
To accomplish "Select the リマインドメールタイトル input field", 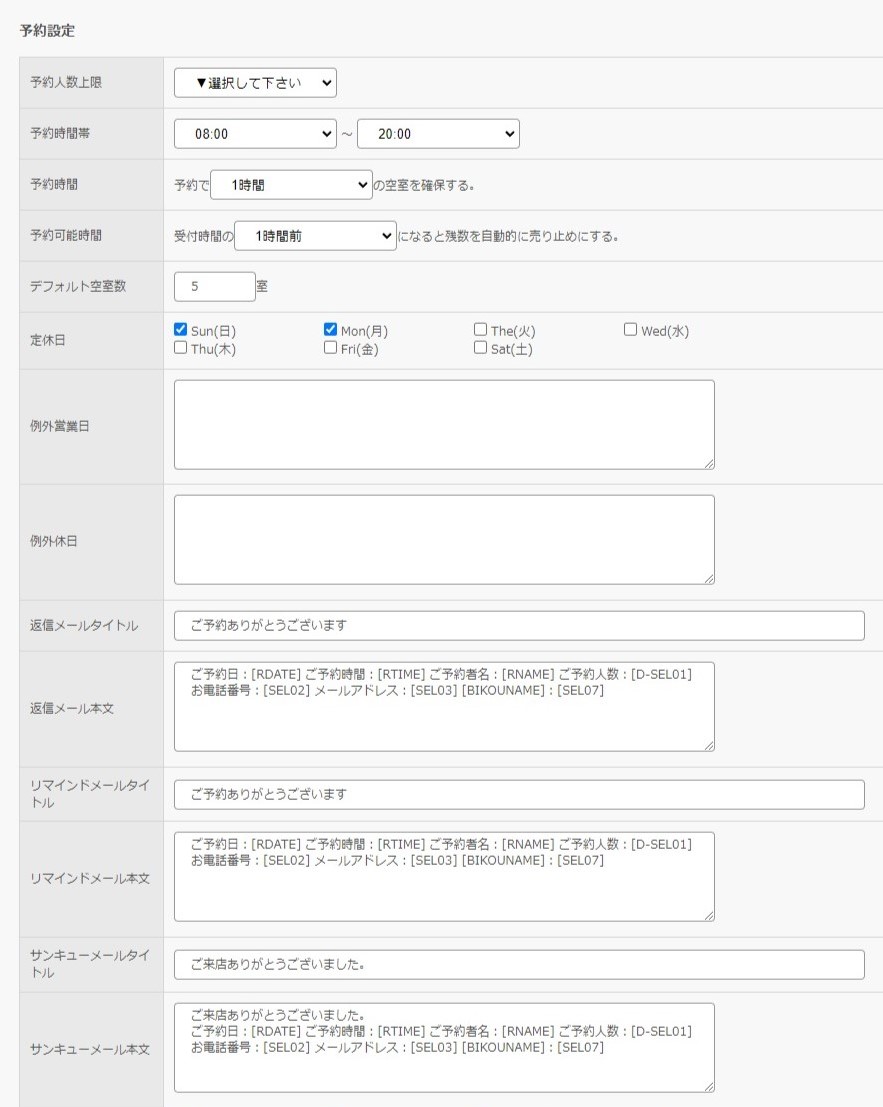I will pyautogui.click(x=519, y=794).
